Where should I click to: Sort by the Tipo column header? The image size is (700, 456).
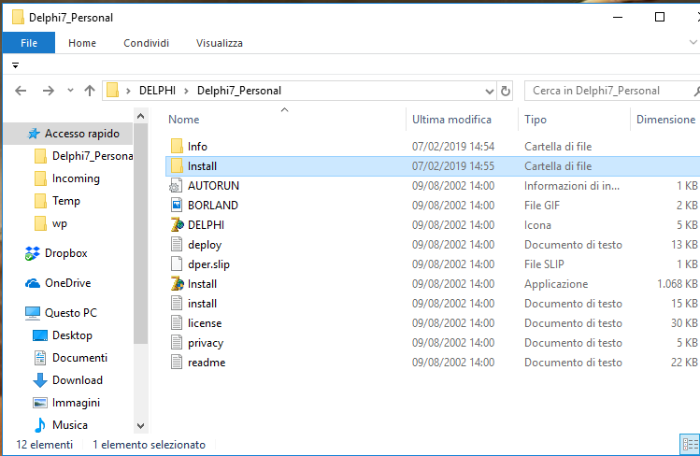(535, 119)
